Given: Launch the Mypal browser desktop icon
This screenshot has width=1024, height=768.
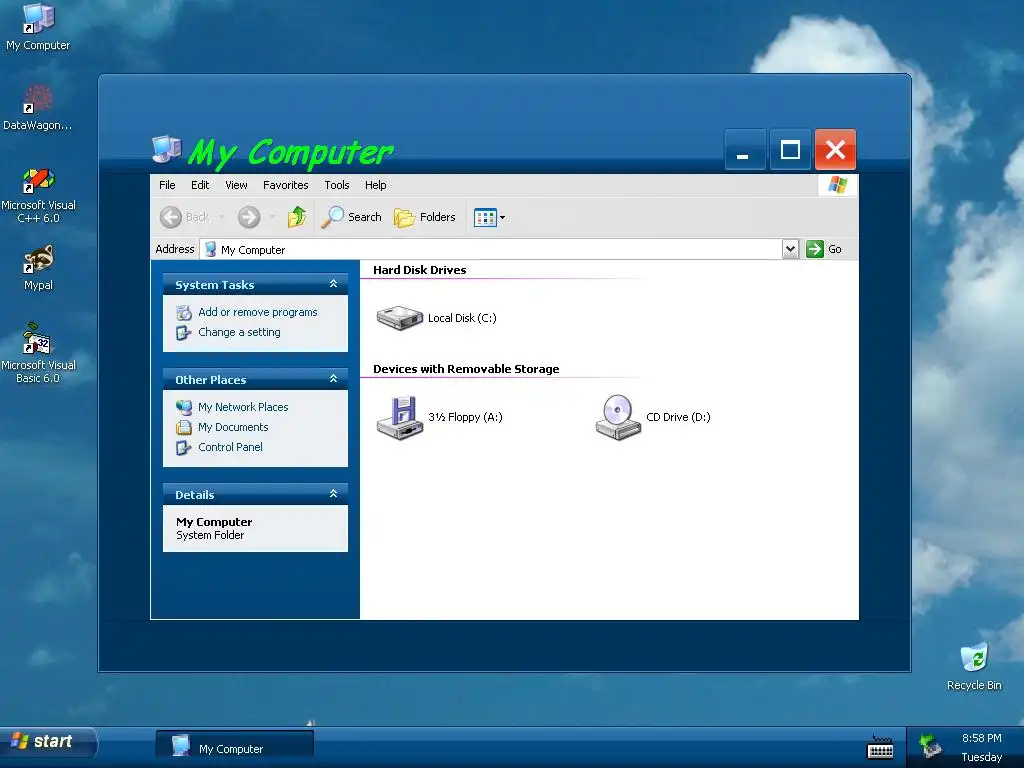Looking at the screenshot, I should click(38, 267).
